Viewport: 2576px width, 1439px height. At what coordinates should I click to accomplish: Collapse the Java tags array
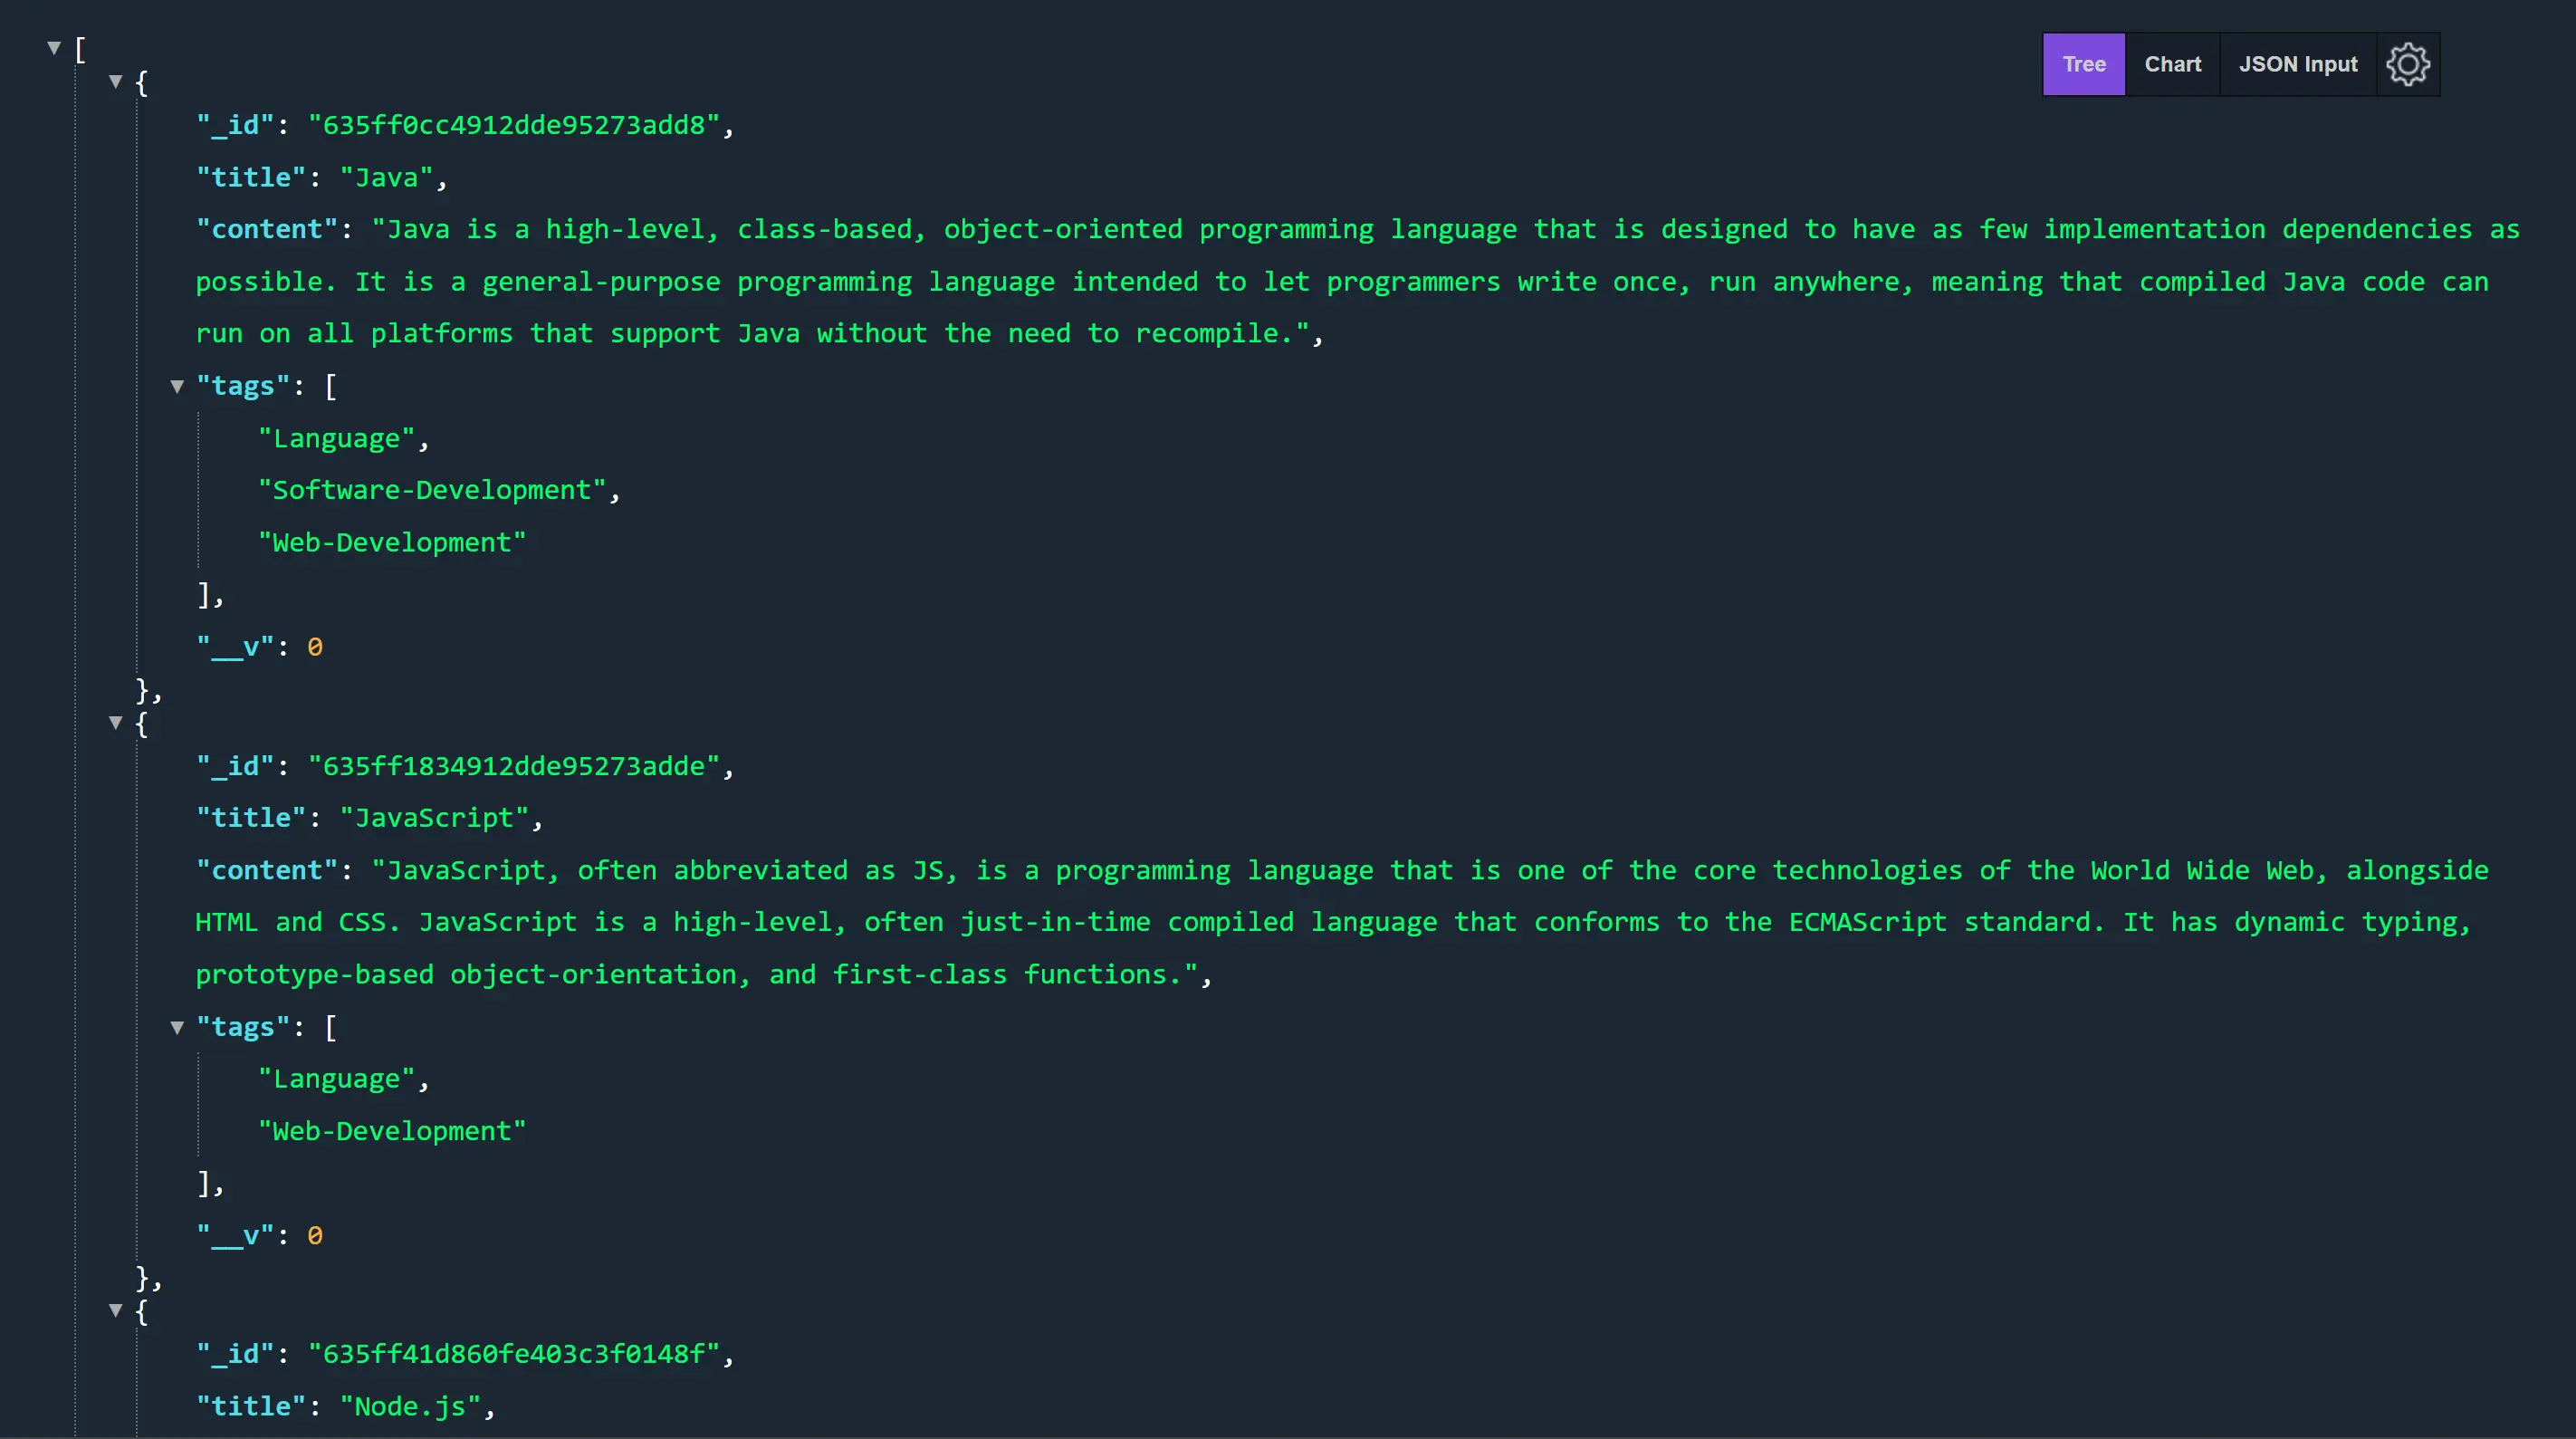tap(177, 387)
